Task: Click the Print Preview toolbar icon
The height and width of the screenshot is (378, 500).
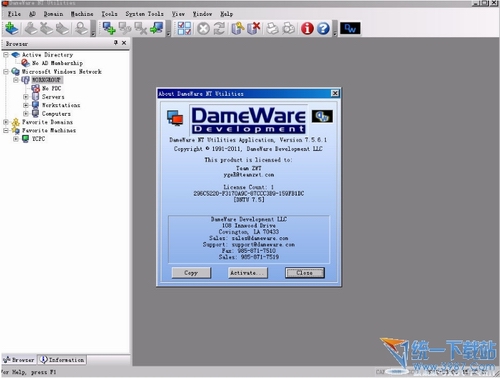Action: point(289,28)
